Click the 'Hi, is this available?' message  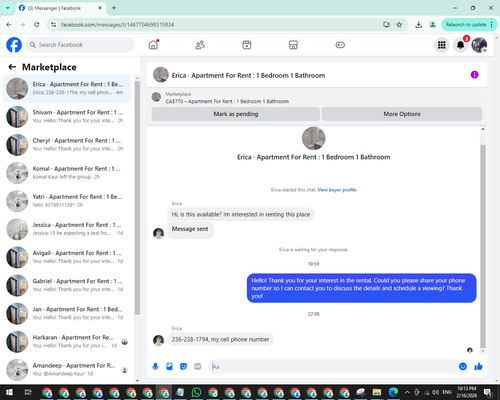pos(241,214)
